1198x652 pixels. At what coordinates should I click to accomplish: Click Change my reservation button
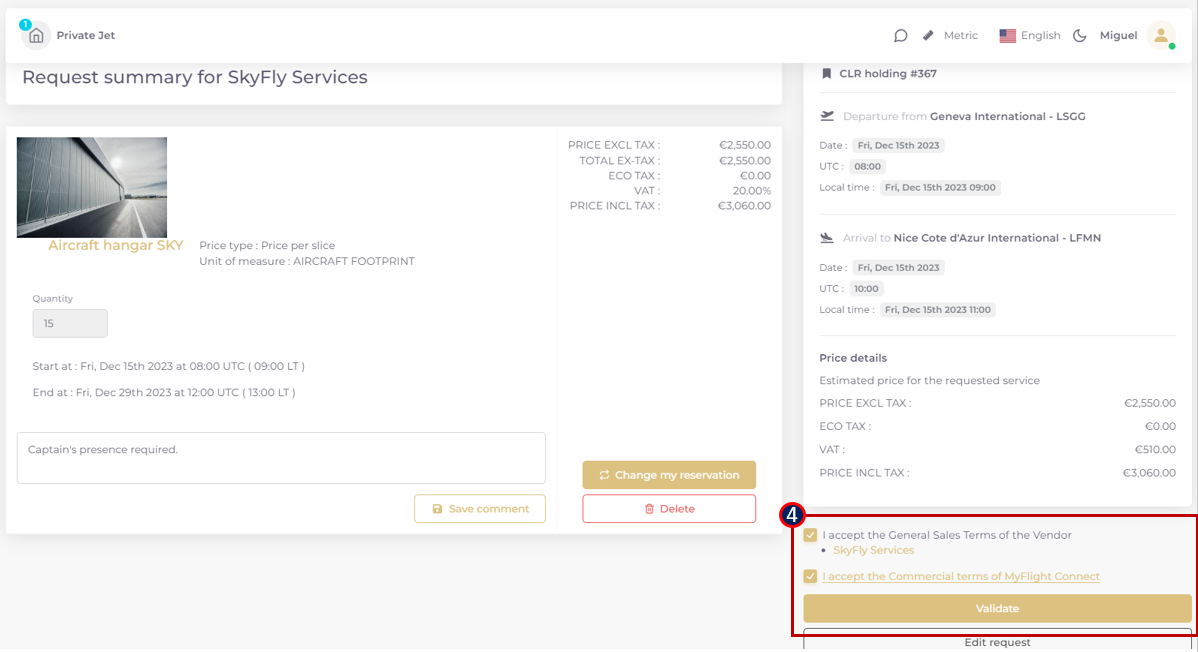[669, 475]
